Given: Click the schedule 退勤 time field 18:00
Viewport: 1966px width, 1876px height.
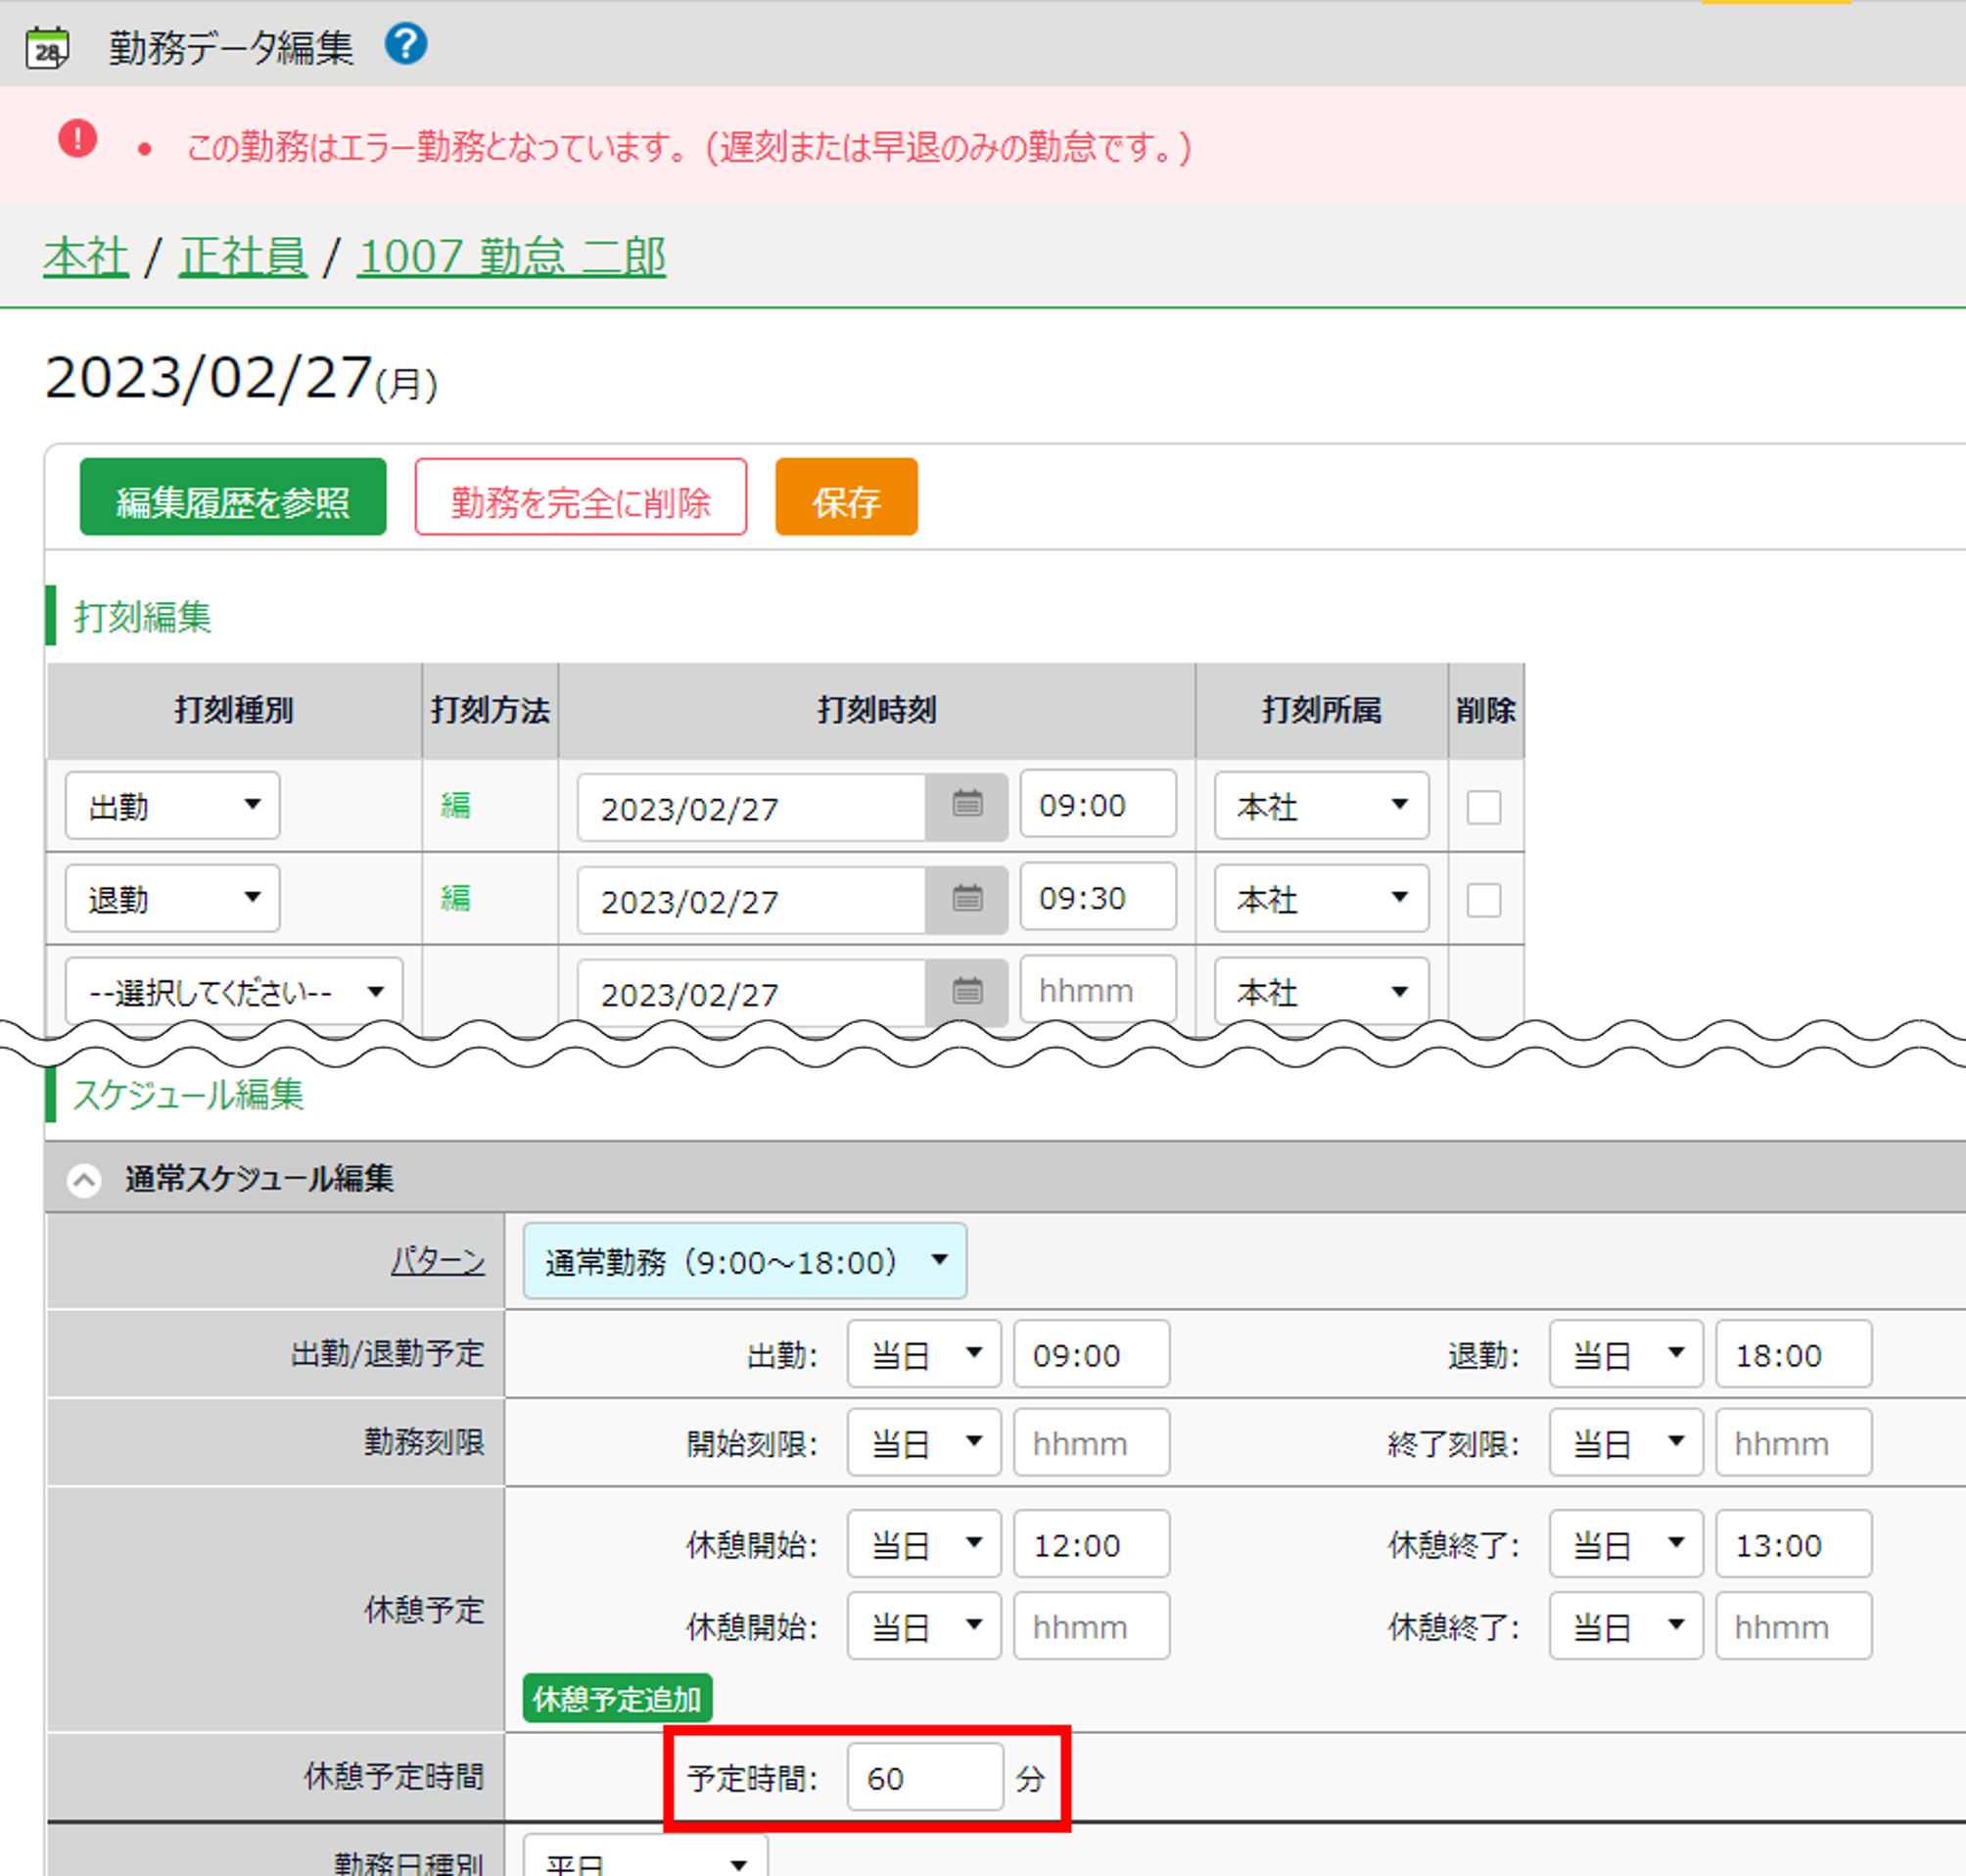Looking at the screenshot, I should (x=1793, y=1354).
